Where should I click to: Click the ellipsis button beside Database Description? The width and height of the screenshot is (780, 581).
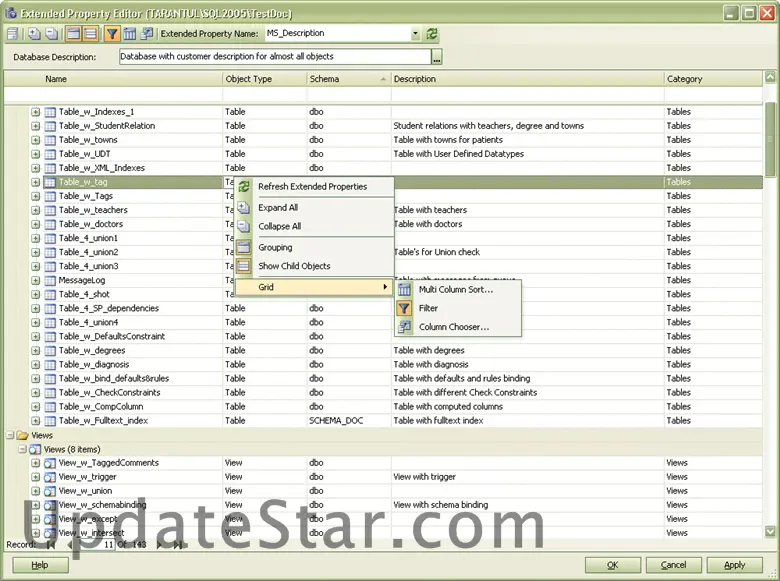[x=436, y=57]
